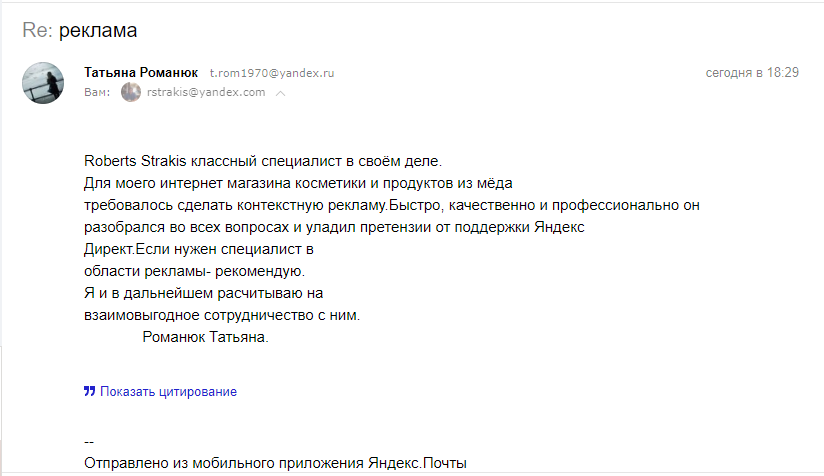Open Татьяна Романюк's round sender avatar
824x476 pixels.
tap(43, 83)
